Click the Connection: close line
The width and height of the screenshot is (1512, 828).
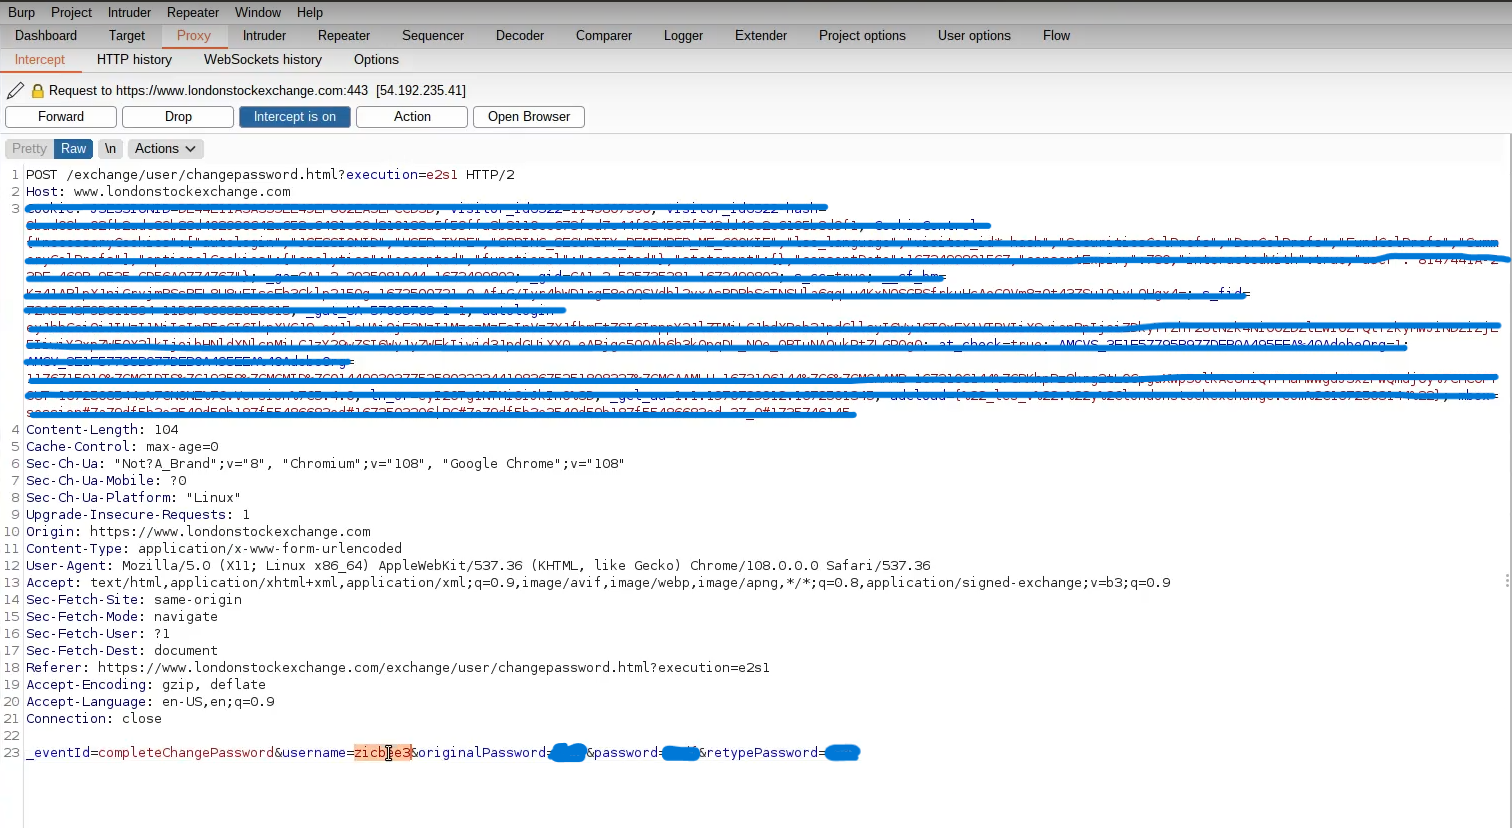pos(94,719)
